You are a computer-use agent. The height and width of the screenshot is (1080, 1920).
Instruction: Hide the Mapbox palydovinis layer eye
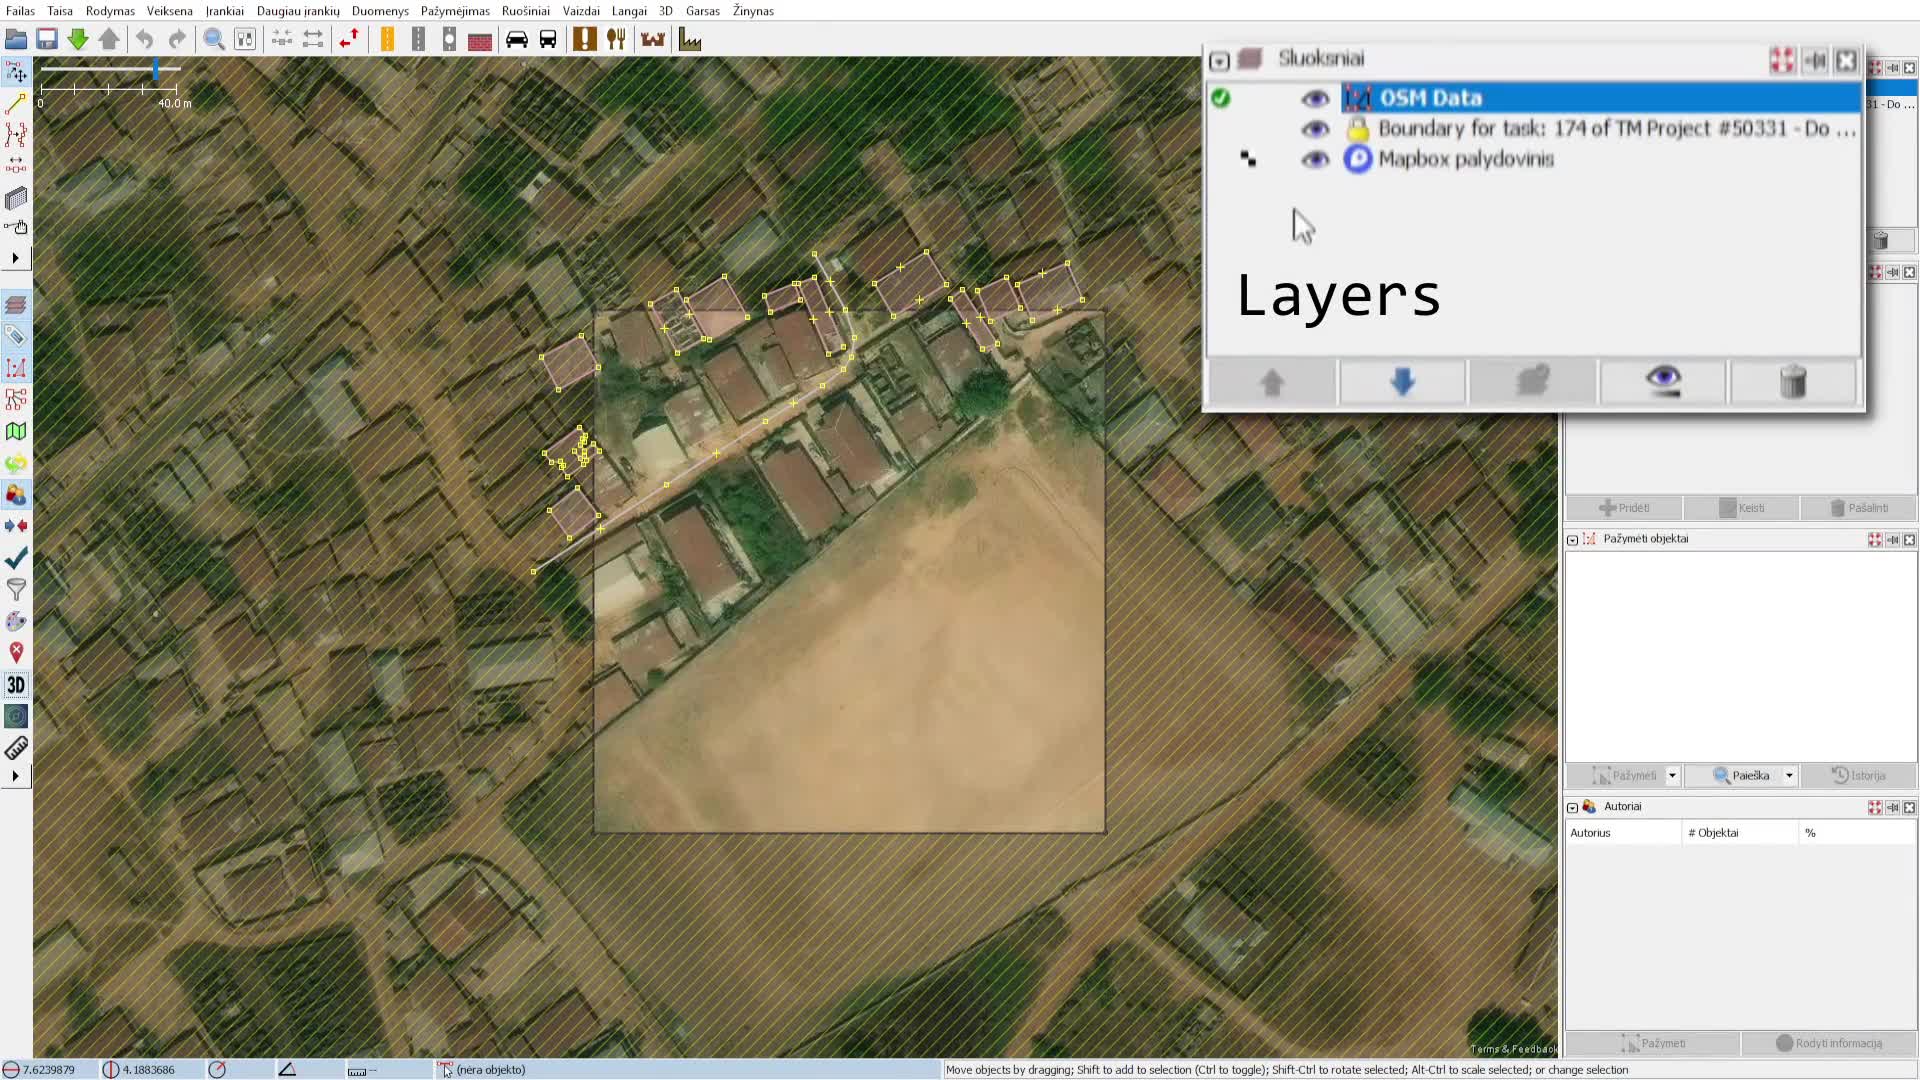coord(1315,160)
